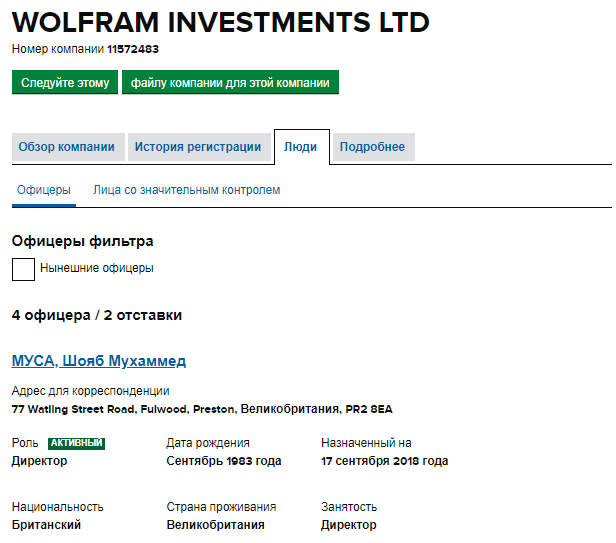Viewport: 616px width, 543px height.
Task: Click birth date "Сентябрь 1983 года"
Action: tap(224, 461)
